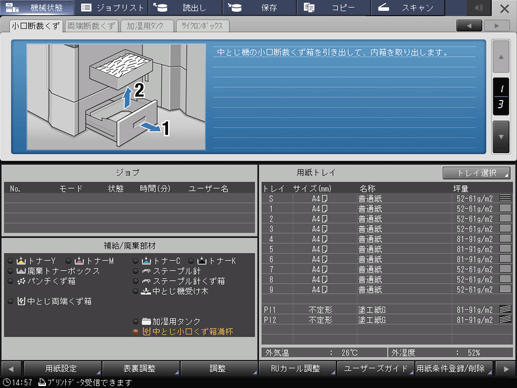Click the トナーC status indicator light
517x388 pixels.
(x=136, y=261)
